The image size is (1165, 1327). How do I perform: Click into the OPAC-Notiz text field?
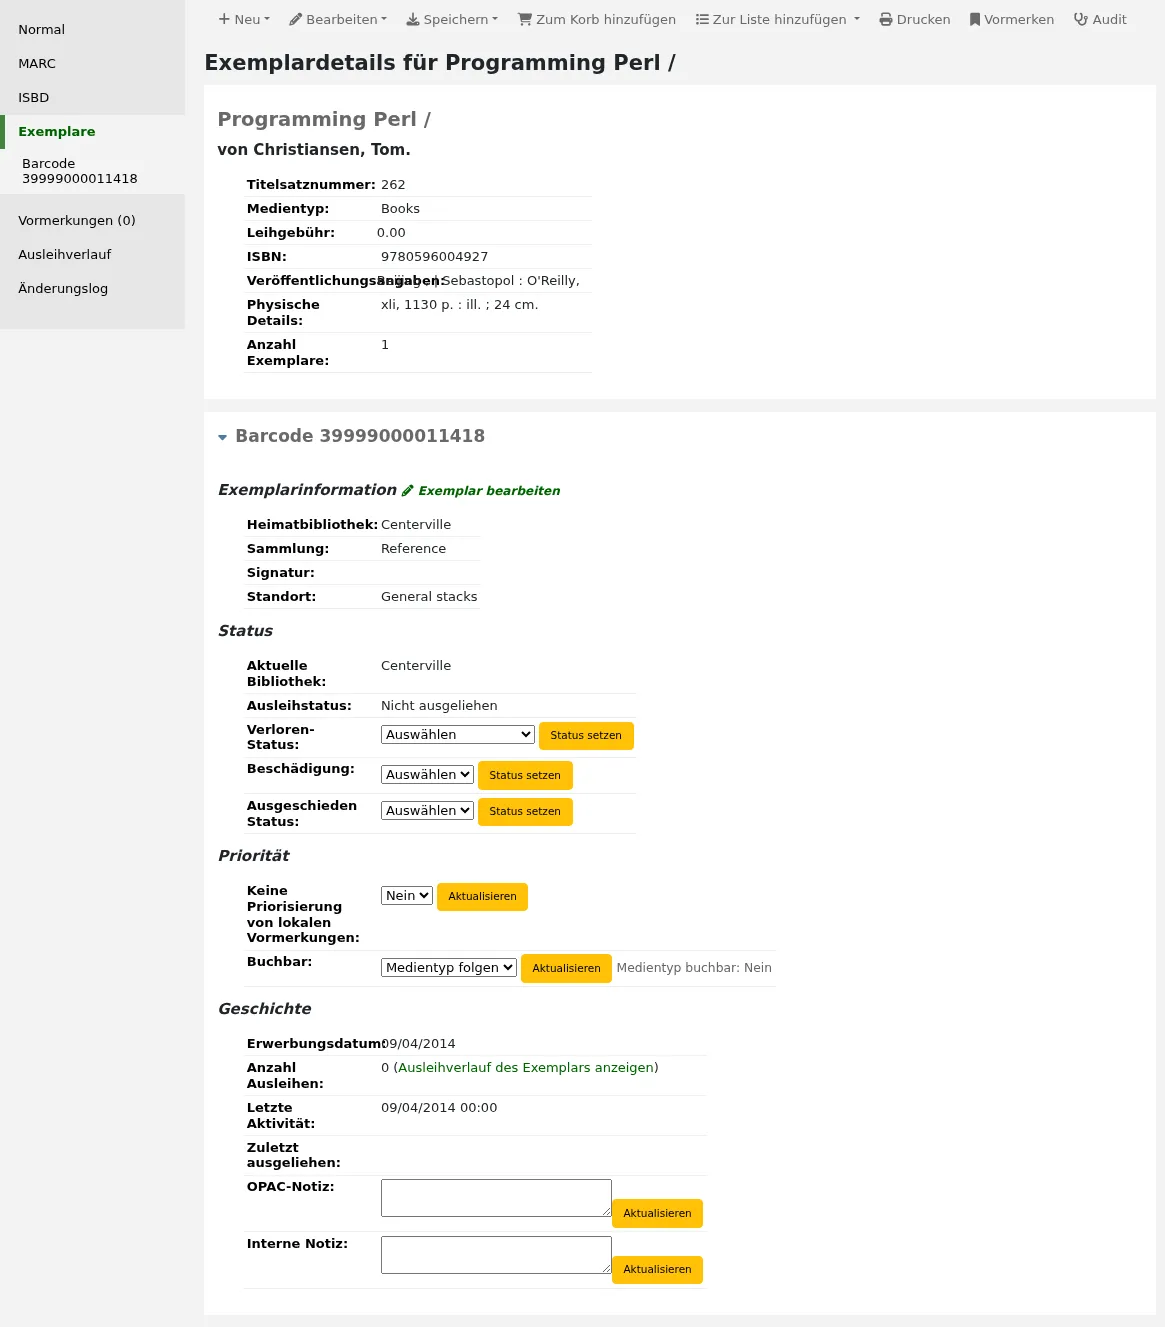496,1198
